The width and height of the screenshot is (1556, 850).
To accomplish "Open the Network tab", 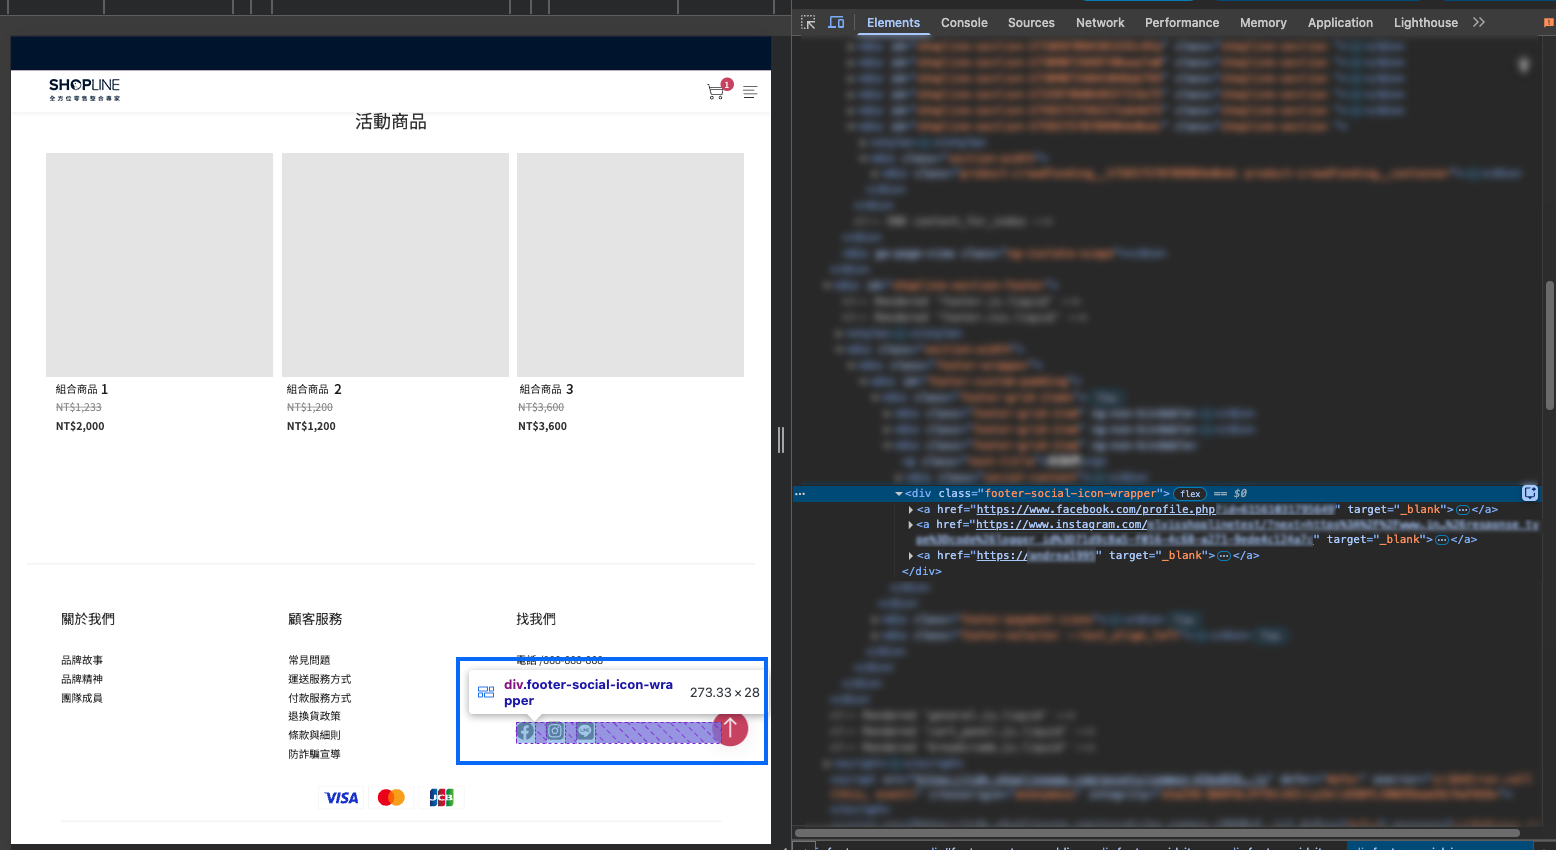I will 1100,22.
